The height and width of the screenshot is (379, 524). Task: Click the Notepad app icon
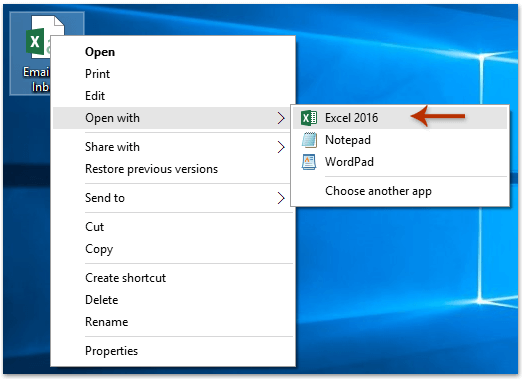pyautogui.click(x=309, y=140)
